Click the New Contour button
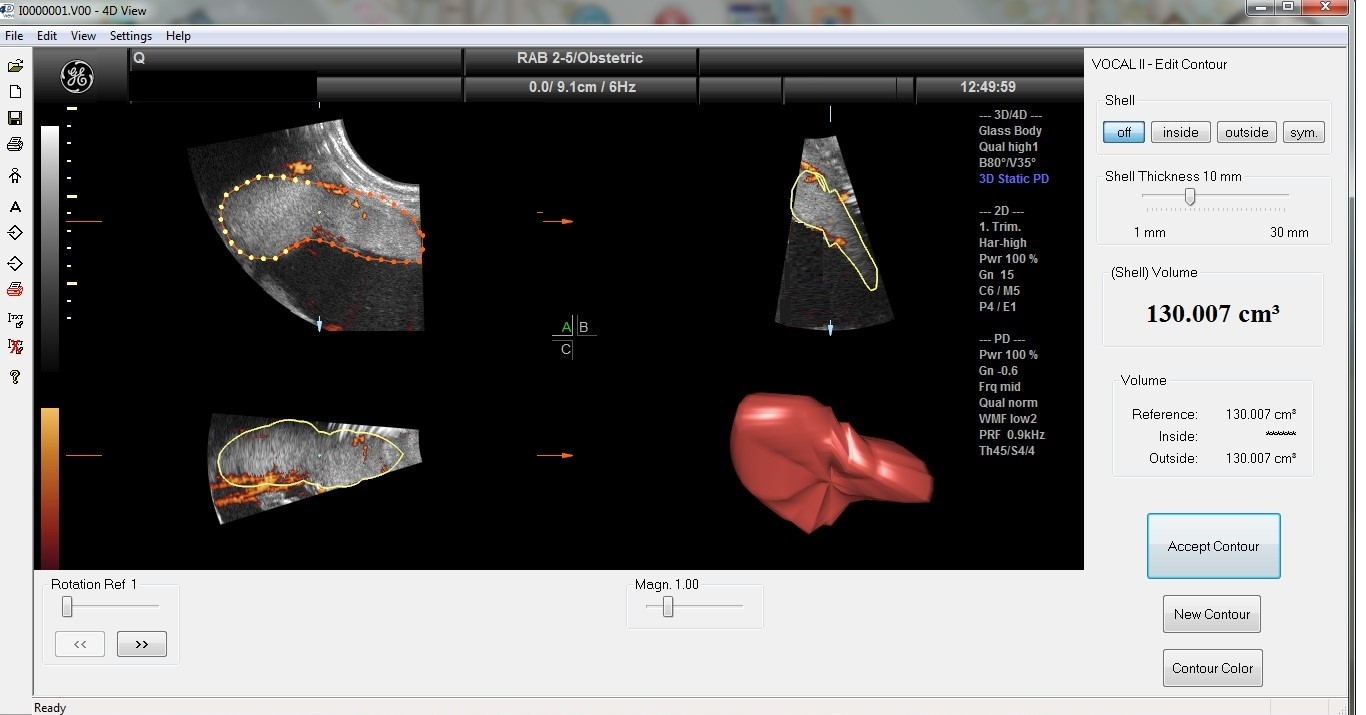Image resolution: width=1366 pixels, height=715 pixels. (x=1212, y=614)
